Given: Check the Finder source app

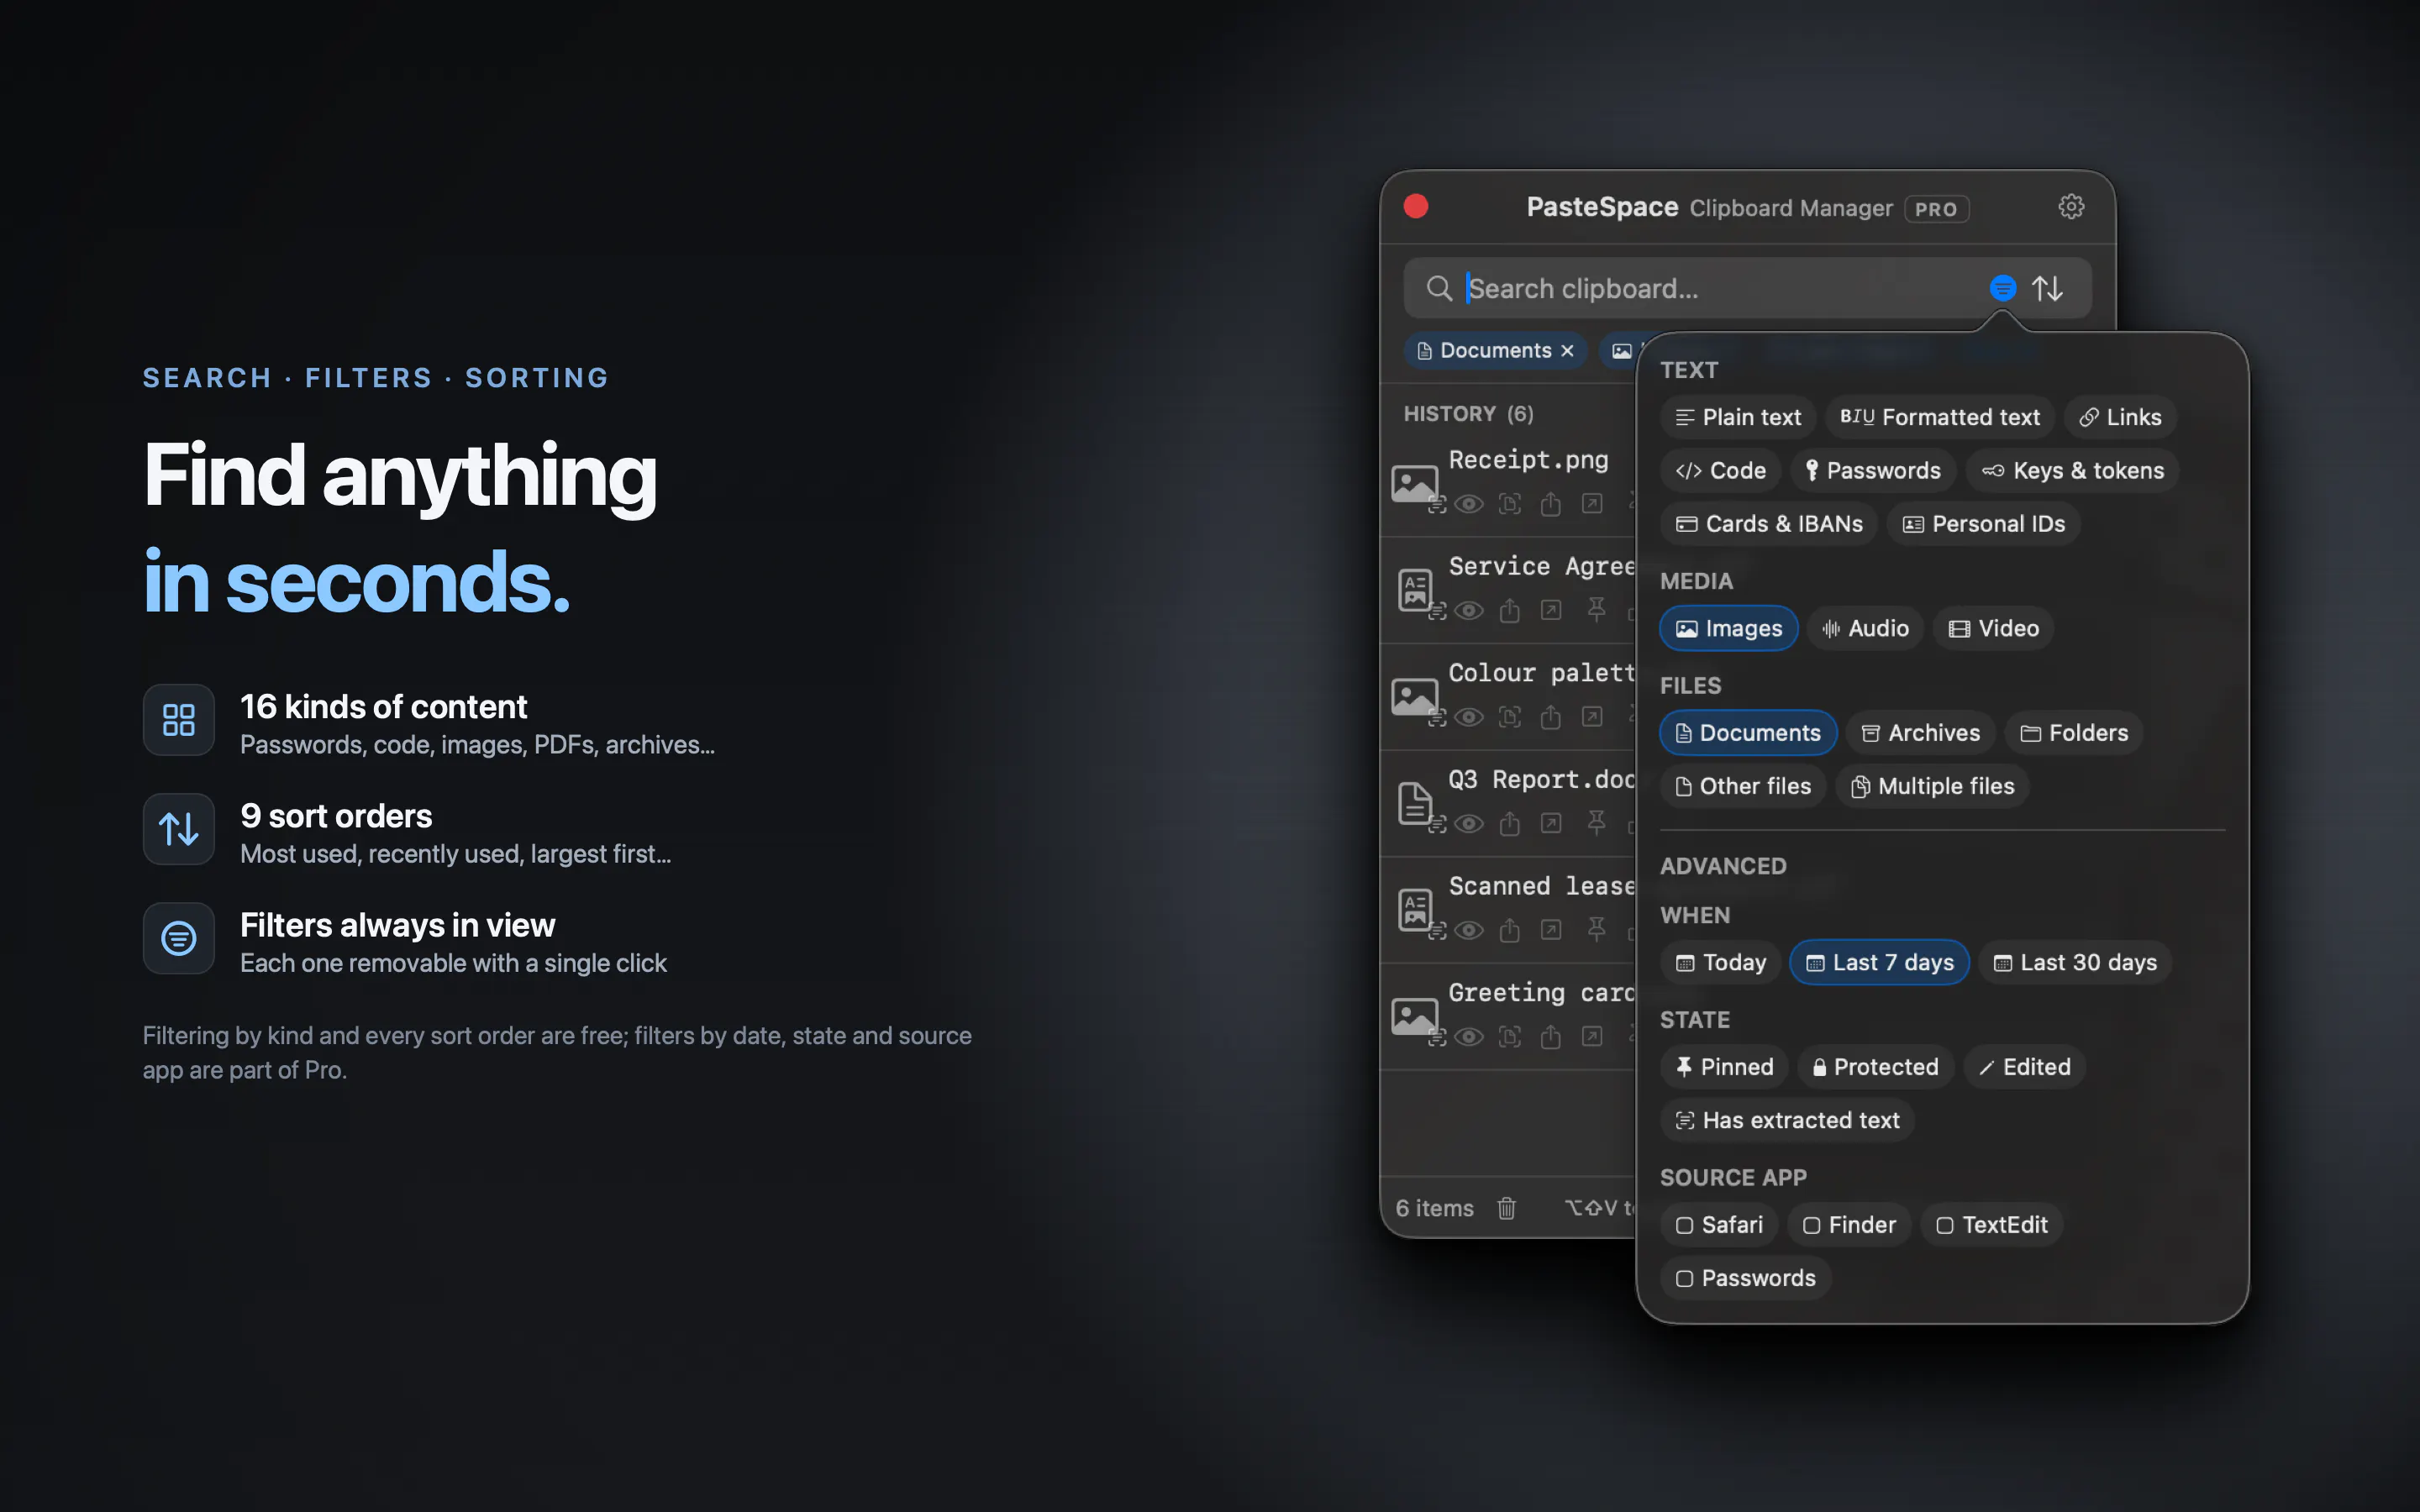Looking at the screenshot, I should coord(1849,1225).
